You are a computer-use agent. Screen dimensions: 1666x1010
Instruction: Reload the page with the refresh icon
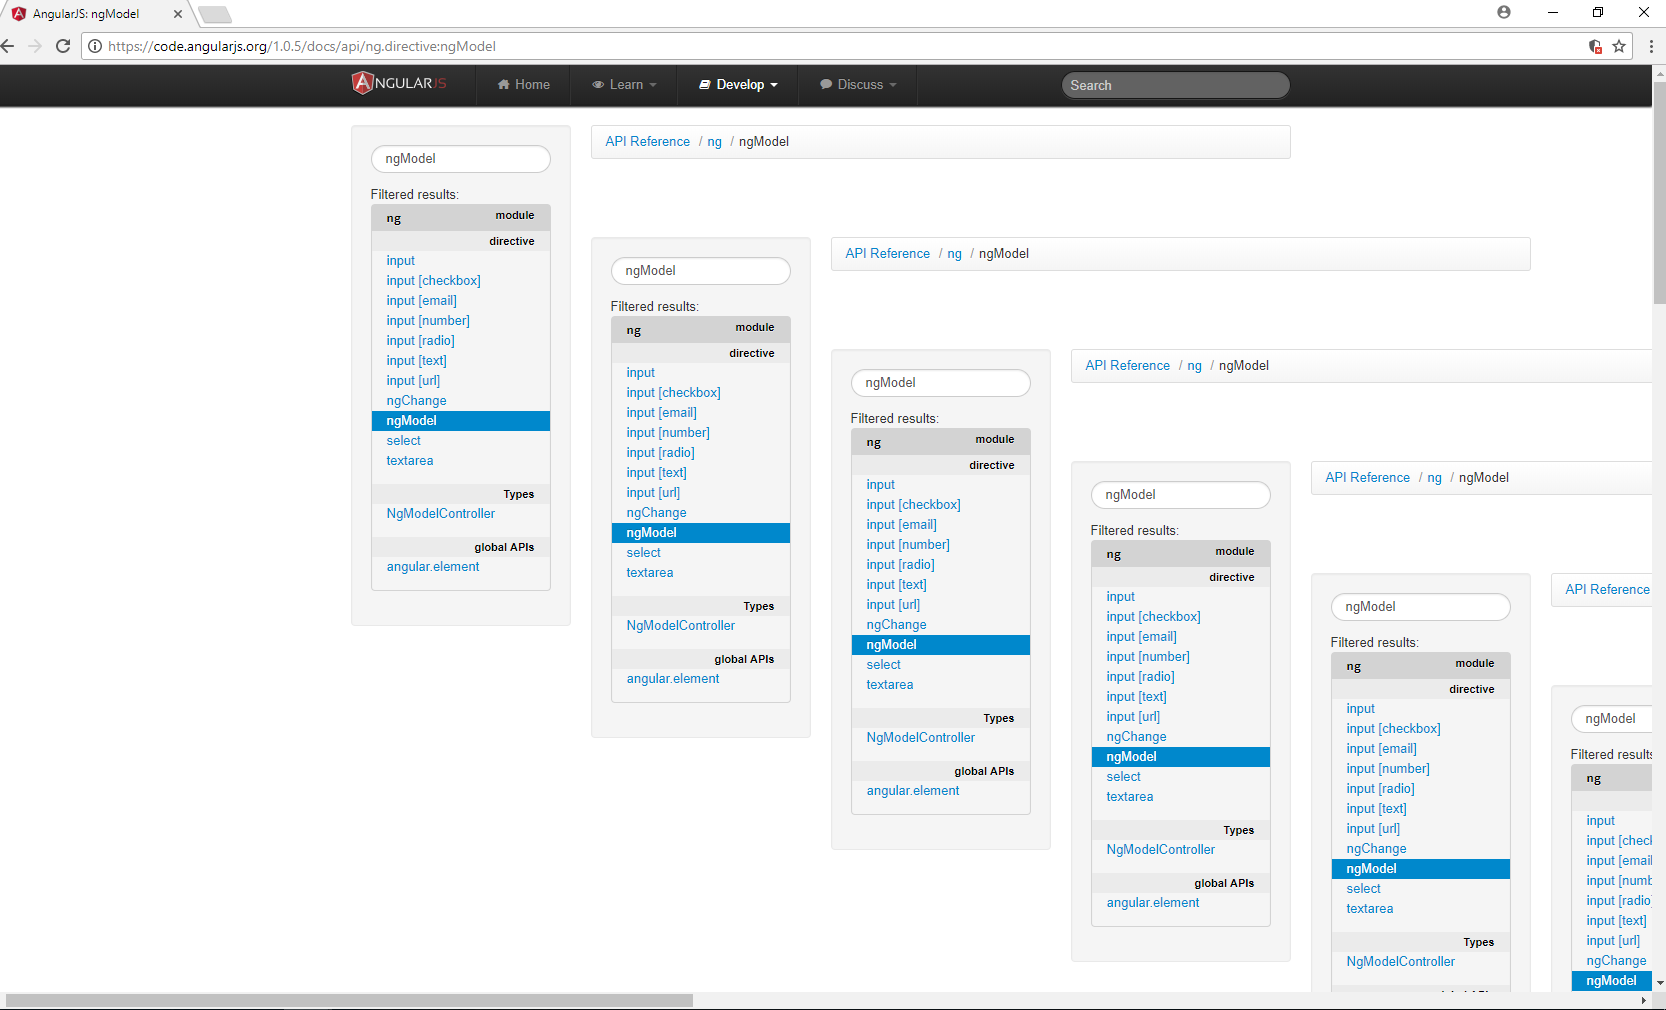(x=63, y=46)
